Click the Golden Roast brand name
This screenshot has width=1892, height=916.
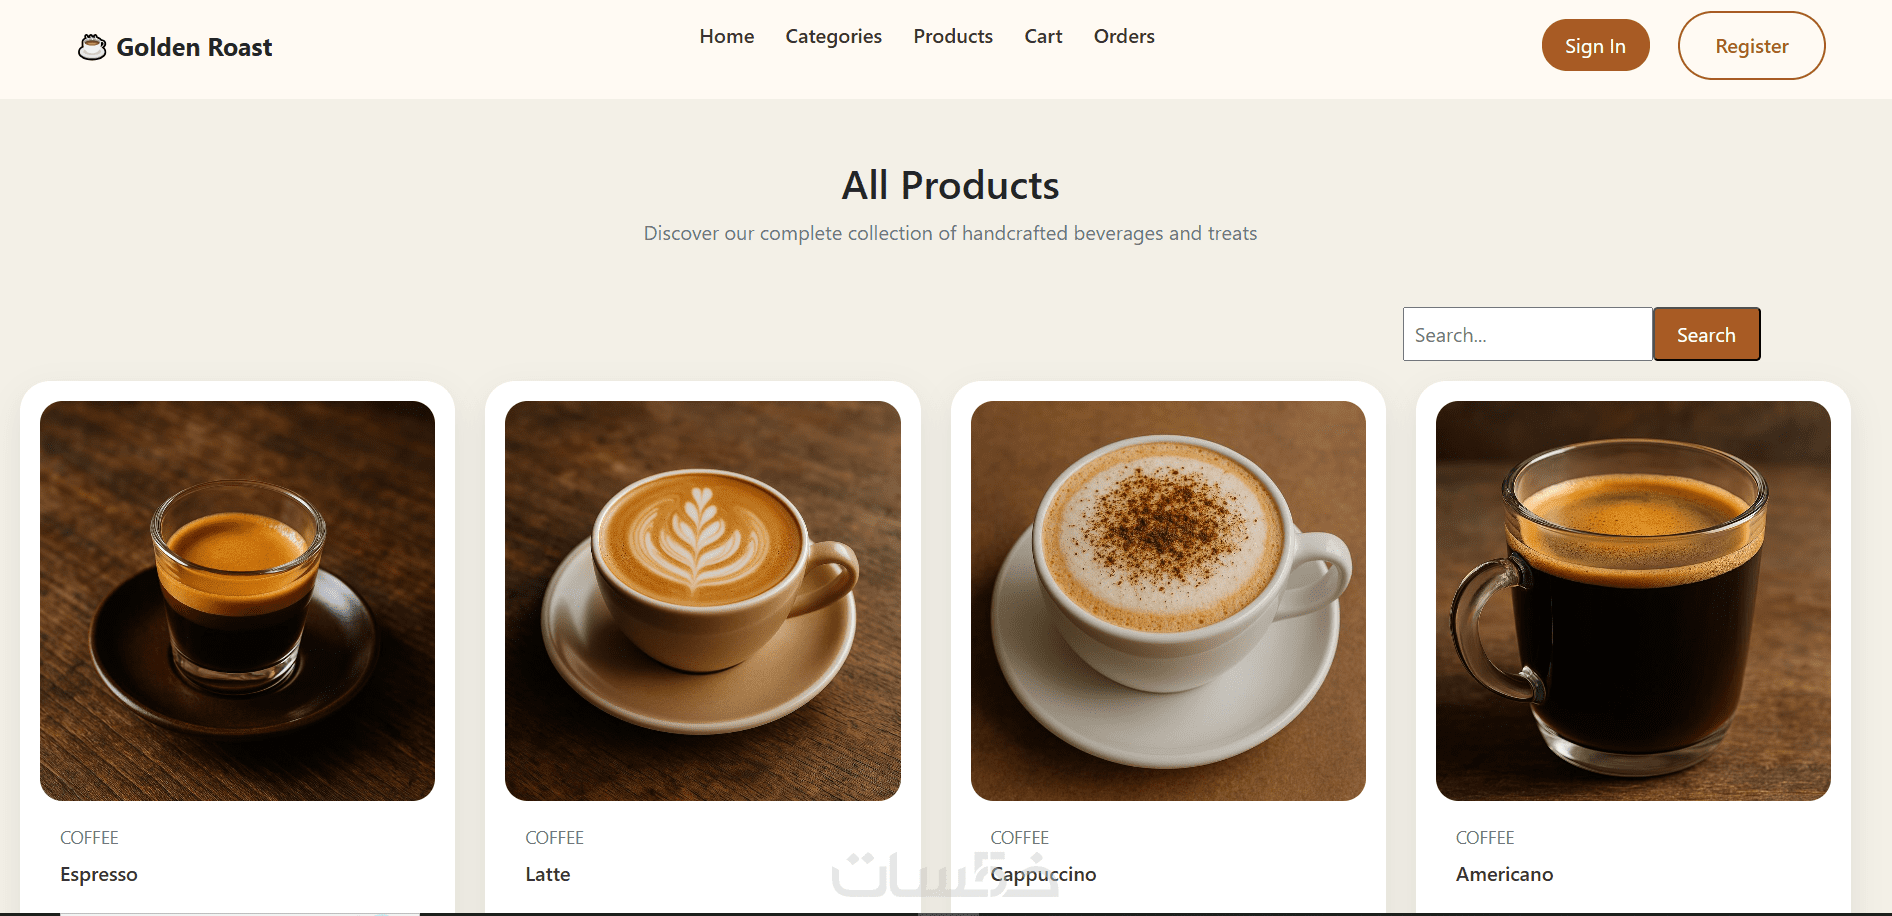pyautogui.click(x=194, y=47)
